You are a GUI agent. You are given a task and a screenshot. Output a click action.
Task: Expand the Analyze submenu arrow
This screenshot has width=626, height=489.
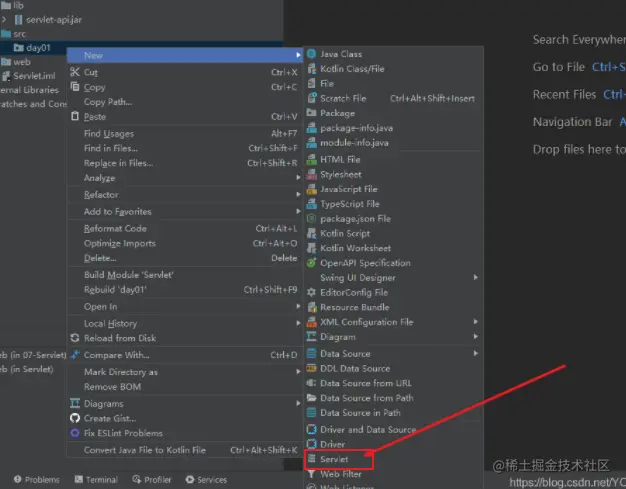(298, 177)
